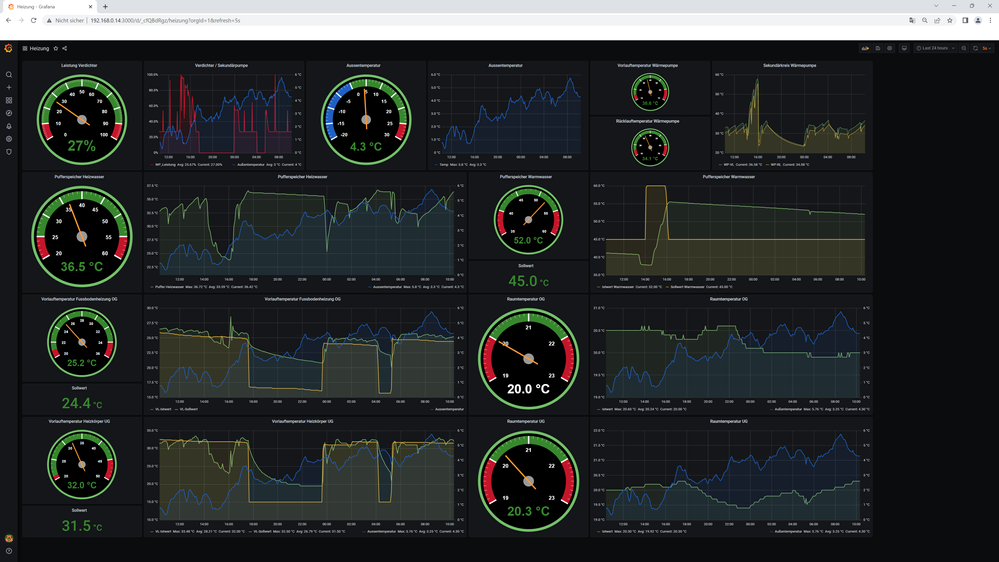This screenshot has width=999, height=562.
Task: Expand the 5s refresh interval dropdown
Action: click(986, 48)
